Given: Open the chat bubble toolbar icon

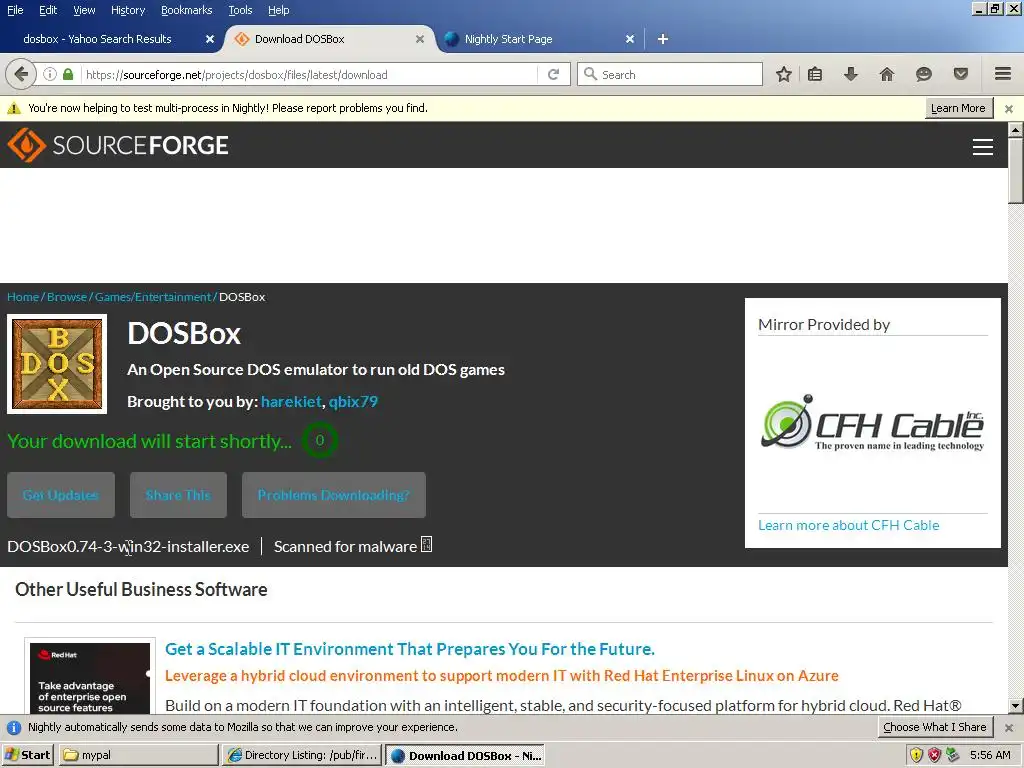Looking at the screenshot, I should (923, 74).
